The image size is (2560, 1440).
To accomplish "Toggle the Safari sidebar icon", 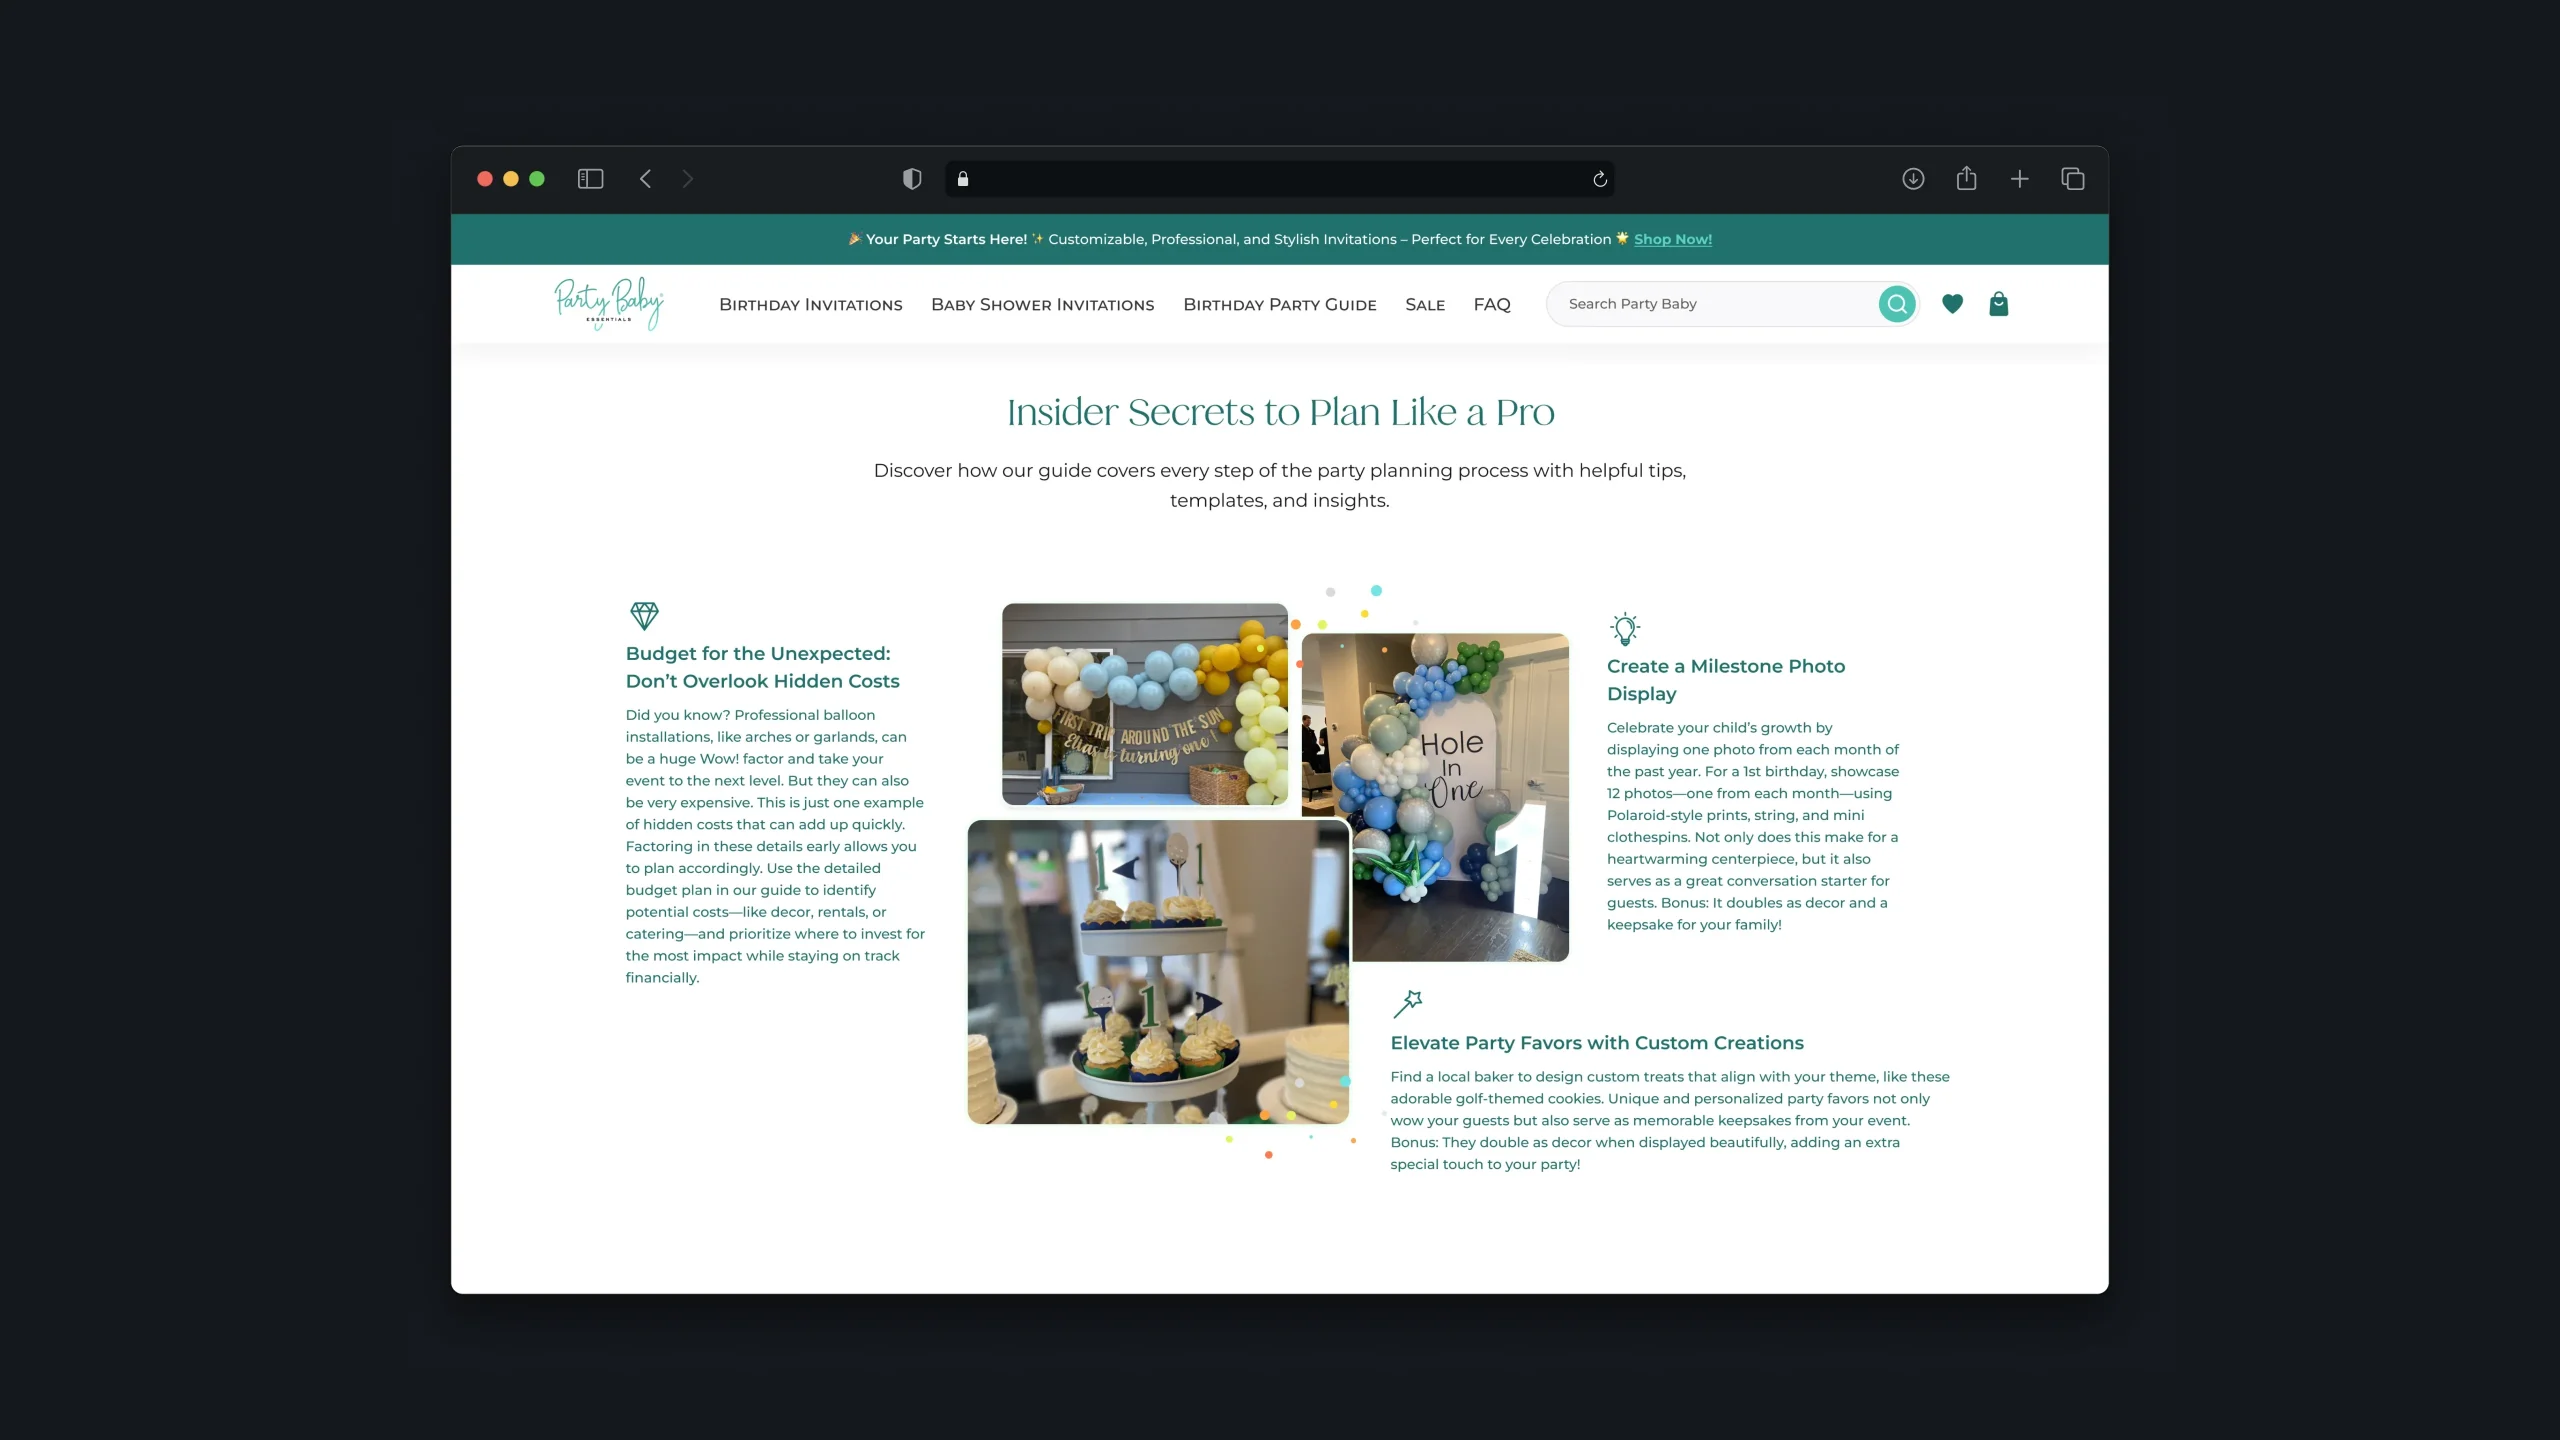I will [590, 179].
